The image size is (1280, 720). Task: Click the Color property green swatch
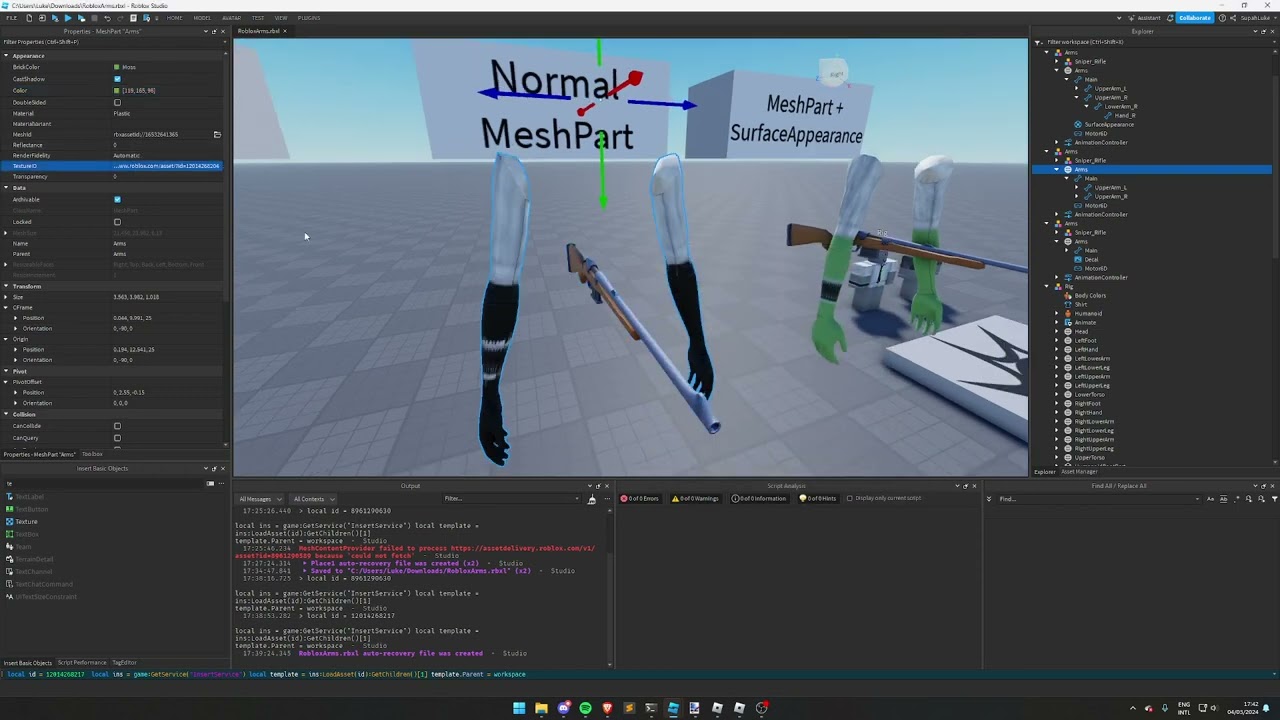(x=117, y=90)
